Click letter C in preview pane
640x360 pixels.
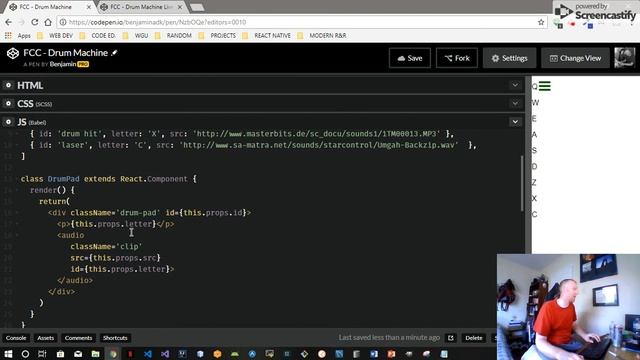534,214
